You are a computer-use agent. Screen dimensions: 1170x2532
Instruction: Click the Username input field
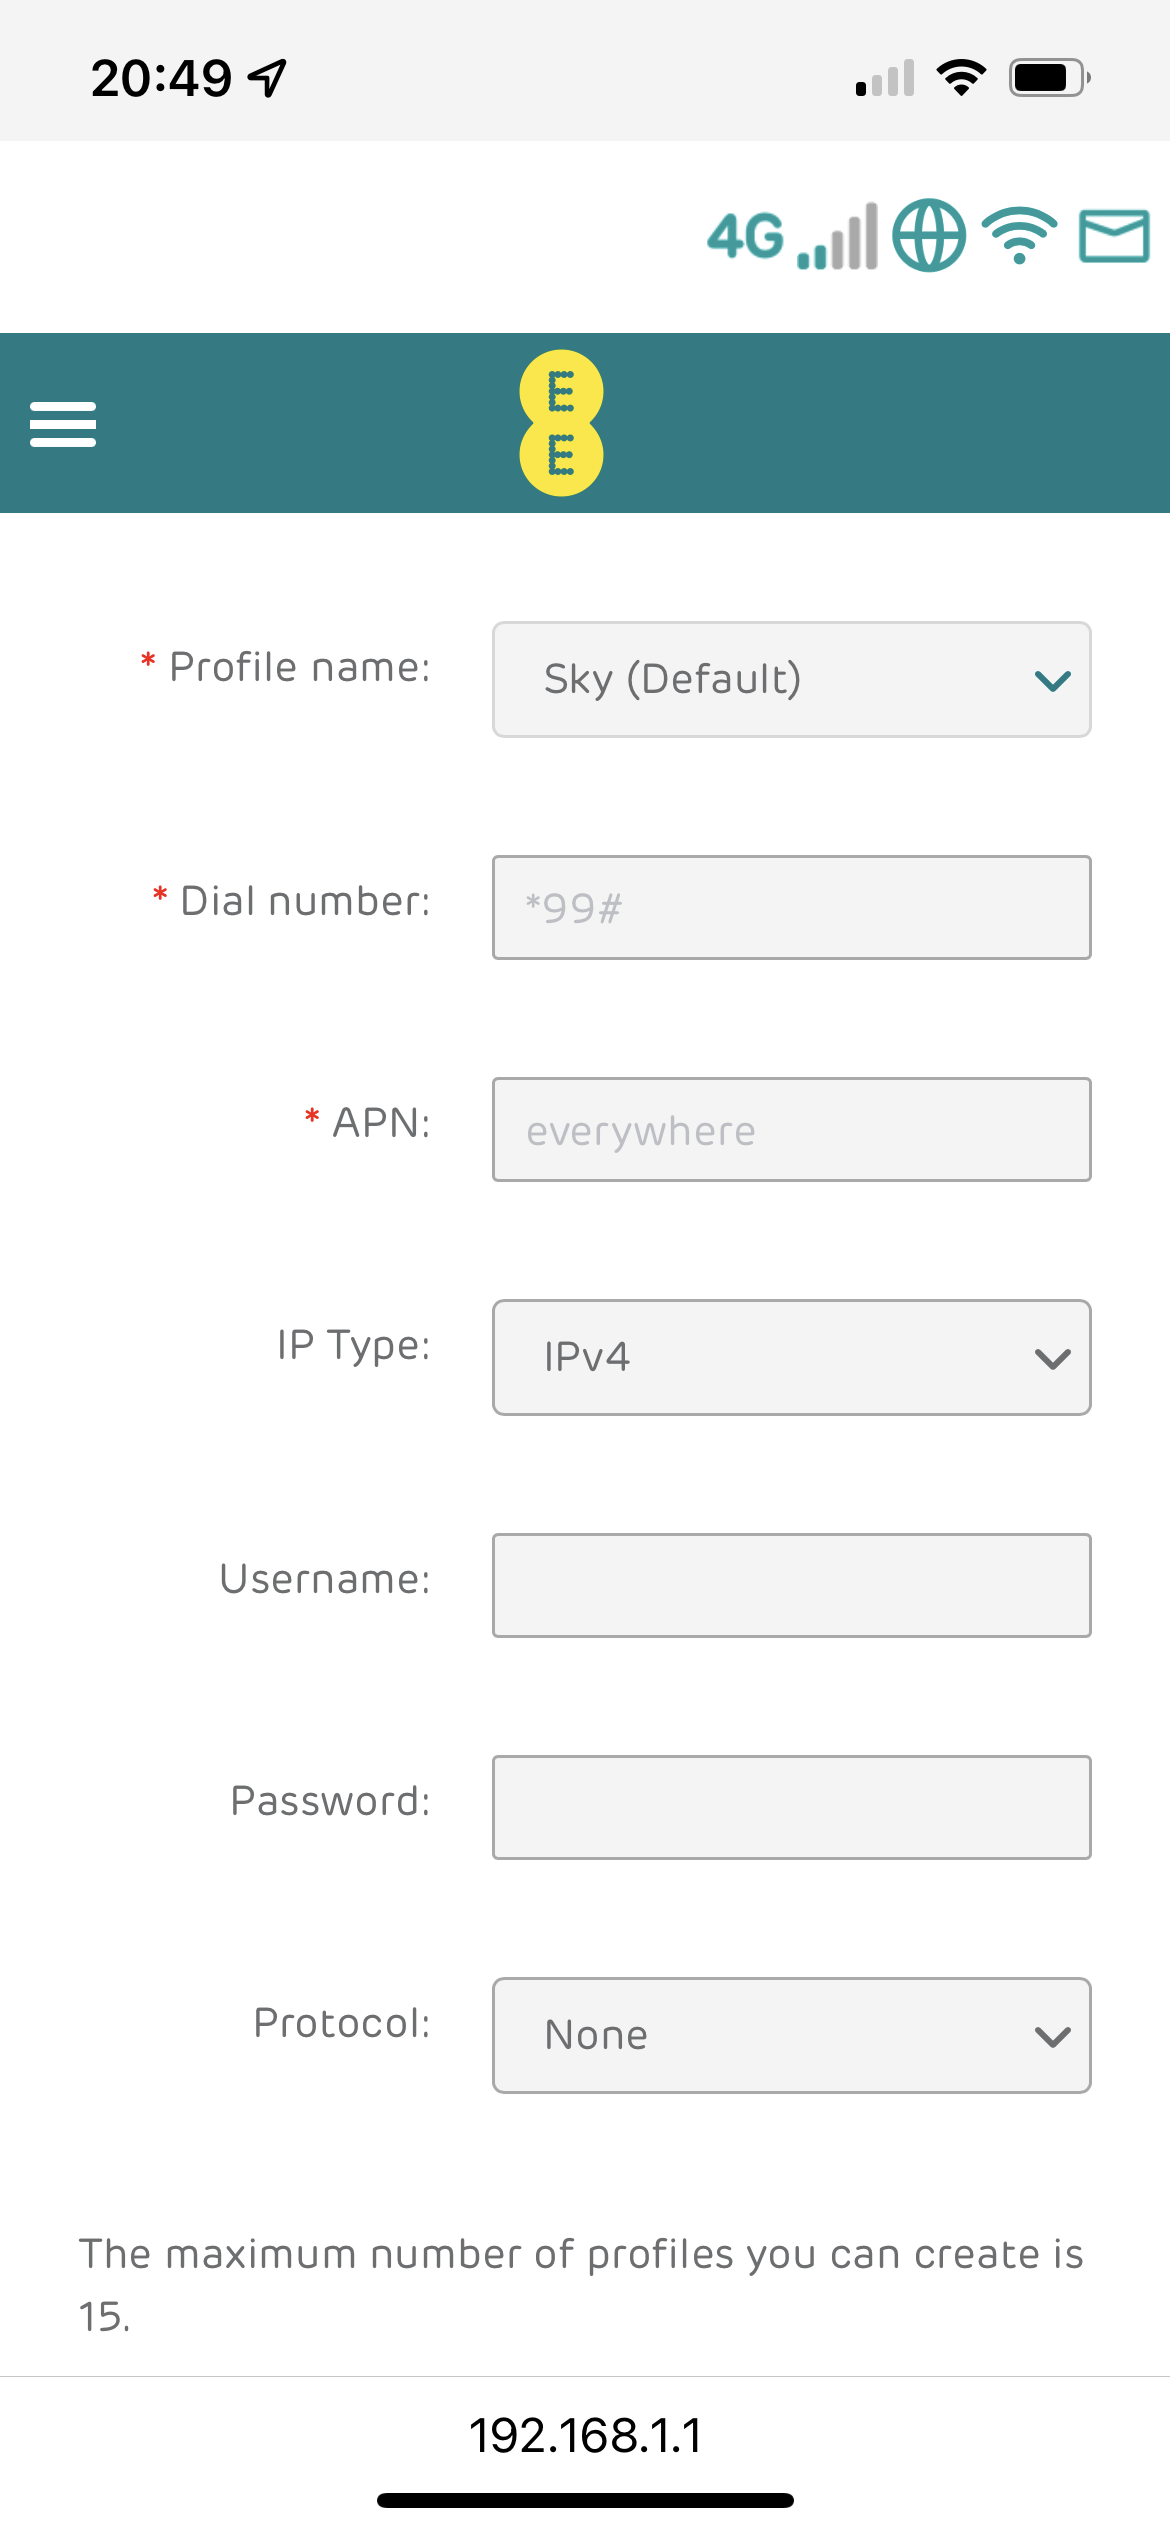pos(790,1585)
